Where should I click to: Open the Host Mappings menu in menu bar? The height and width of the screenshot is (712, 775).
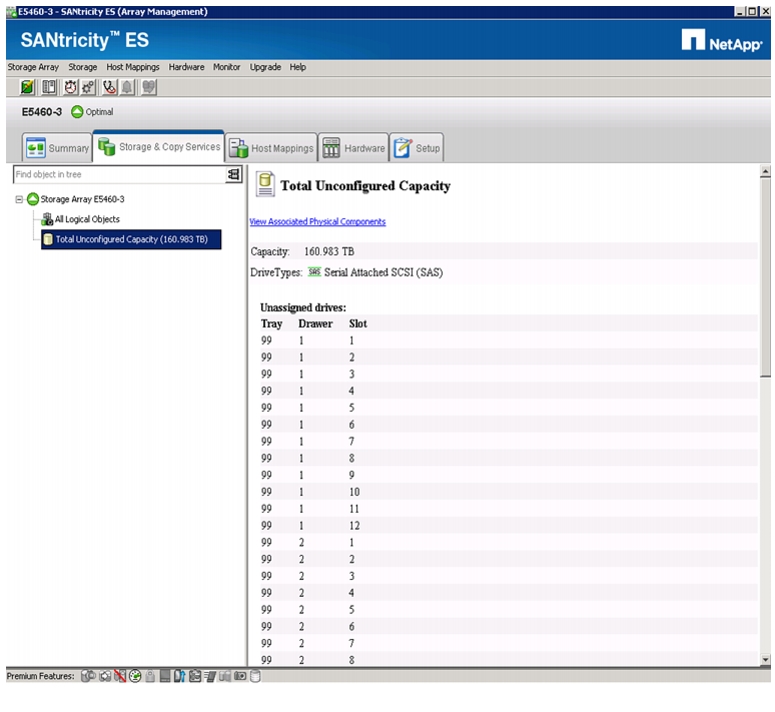[x=133, y=67]
